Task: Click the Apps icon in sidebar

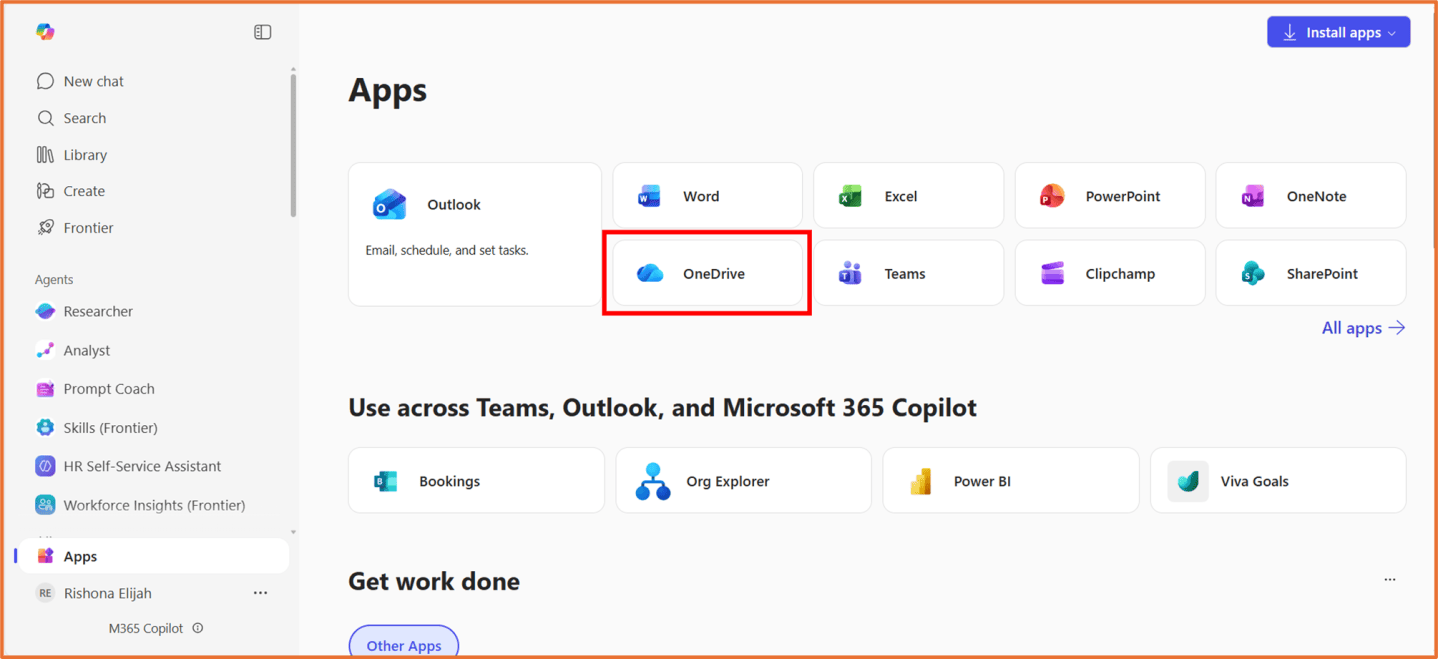Action: pos(45,556)
